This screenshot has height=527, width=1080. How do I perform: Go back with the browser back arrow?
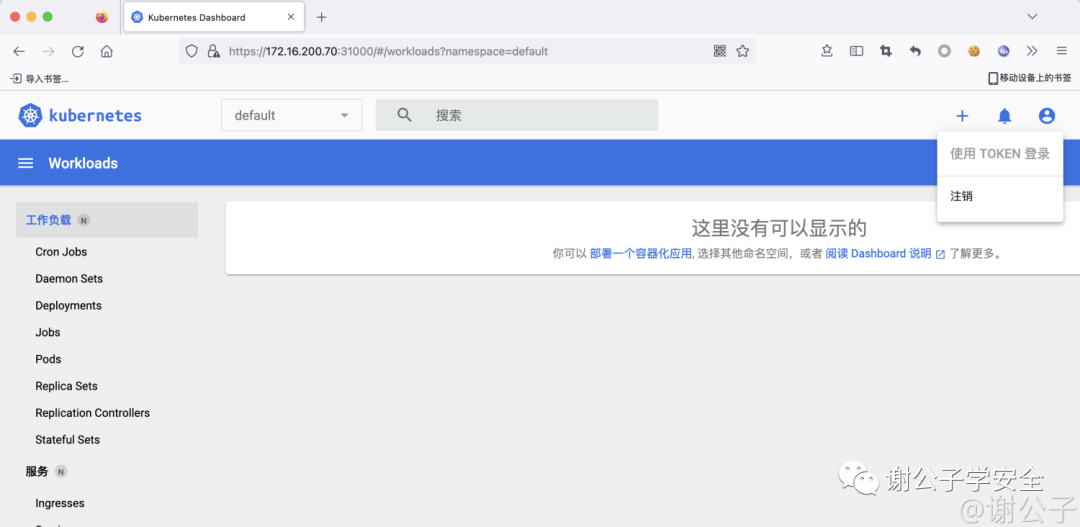19,51
